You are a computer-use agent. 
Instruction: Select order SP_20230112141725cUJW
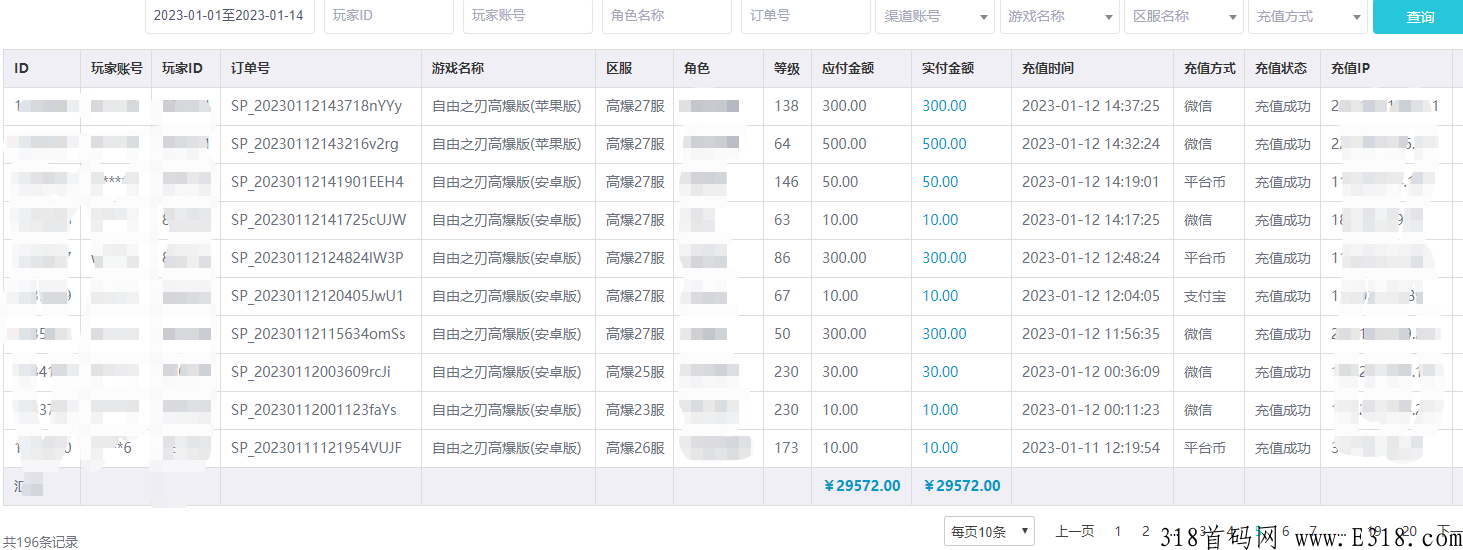tap(318, 220)
